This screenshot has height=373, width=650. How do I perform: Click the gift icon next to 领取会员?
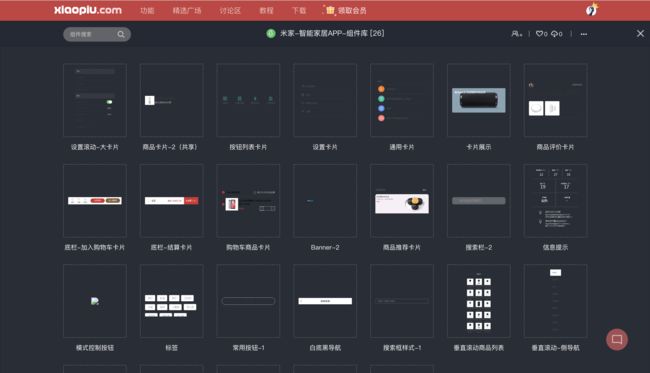click(x=330, y=10)
